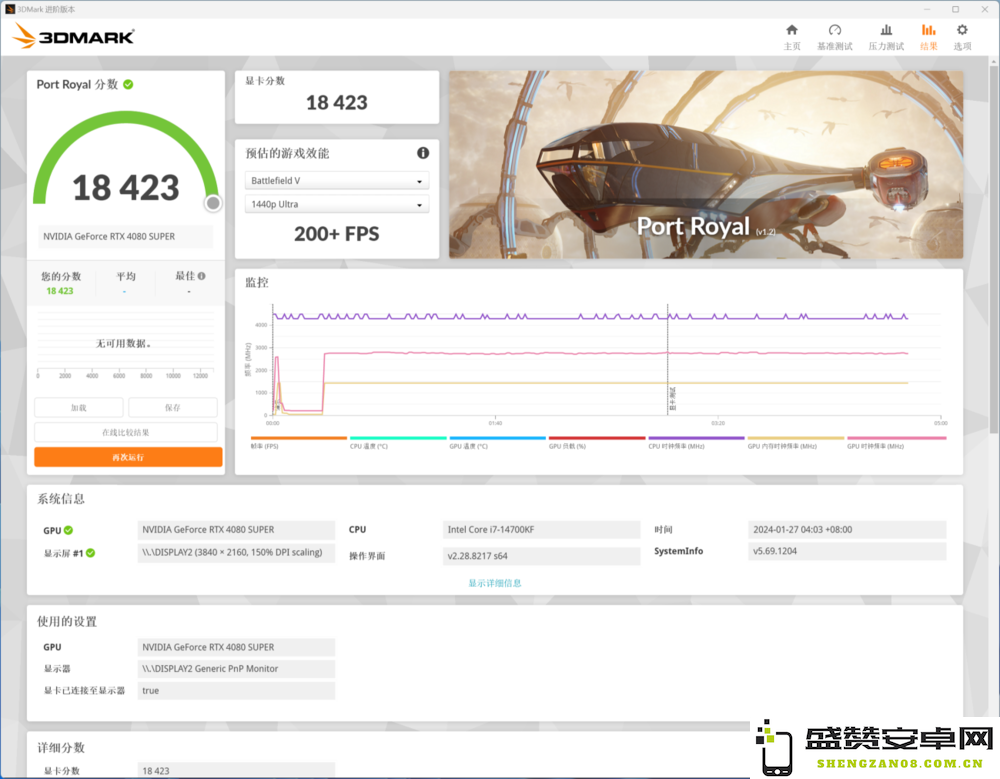The width and height of the screenshot is (1000, 779).
Task: Click the v2.28.8217 s64 version value
Action: 541,556
